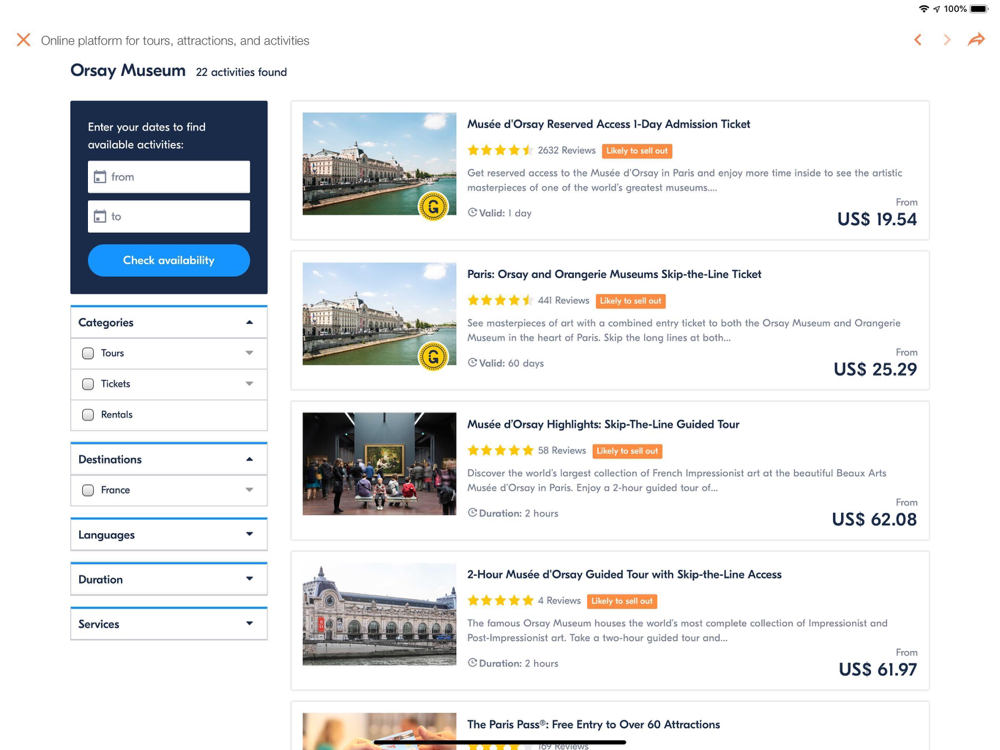Open 2-Hour Musée d'Orsay Guided Tour listing
This screenshot has width=1000, height=750.
click(624, 574)
